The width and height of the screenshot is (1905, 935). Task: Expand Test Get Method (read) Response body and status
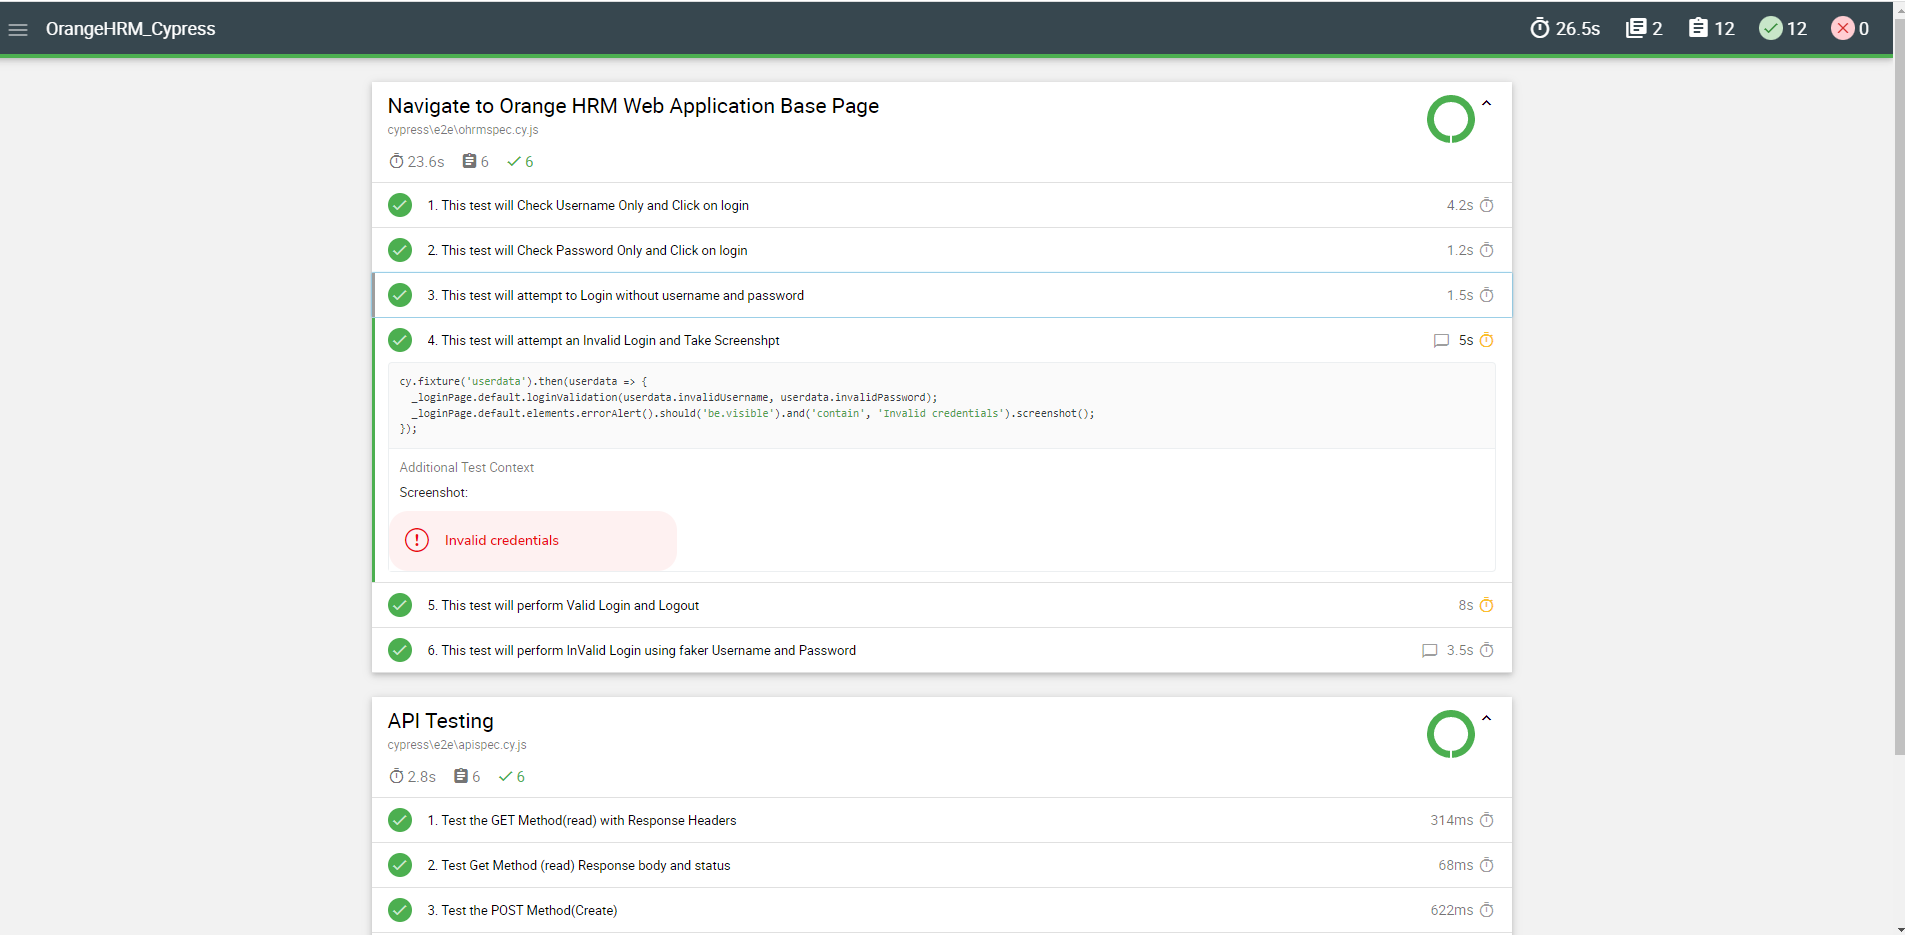[942, 865]
